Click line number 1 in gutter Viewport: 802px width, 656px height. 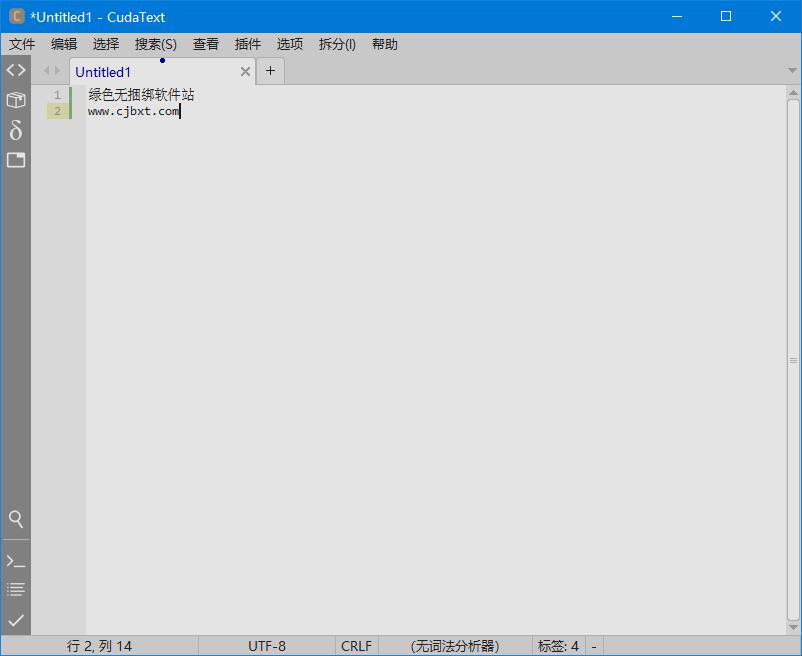tap(57, 95)
